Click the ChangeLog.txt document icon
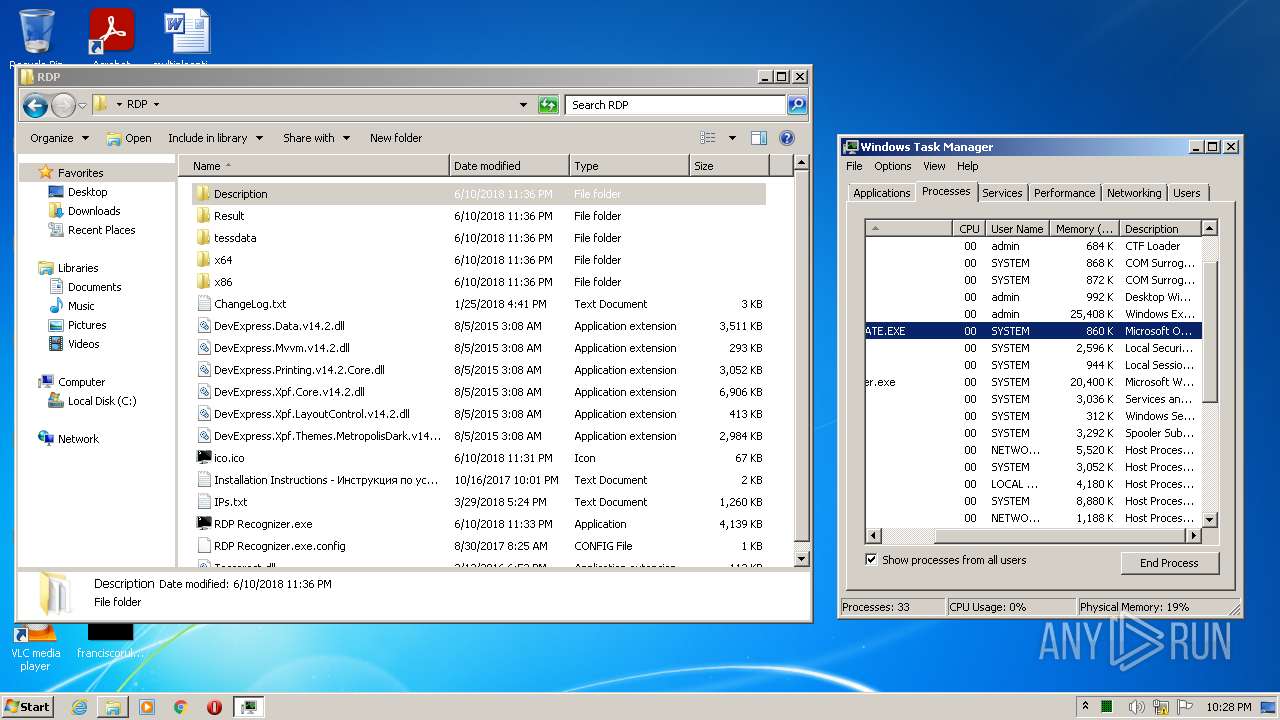This screenshot has width=1280, height=720. coord(204,304)
